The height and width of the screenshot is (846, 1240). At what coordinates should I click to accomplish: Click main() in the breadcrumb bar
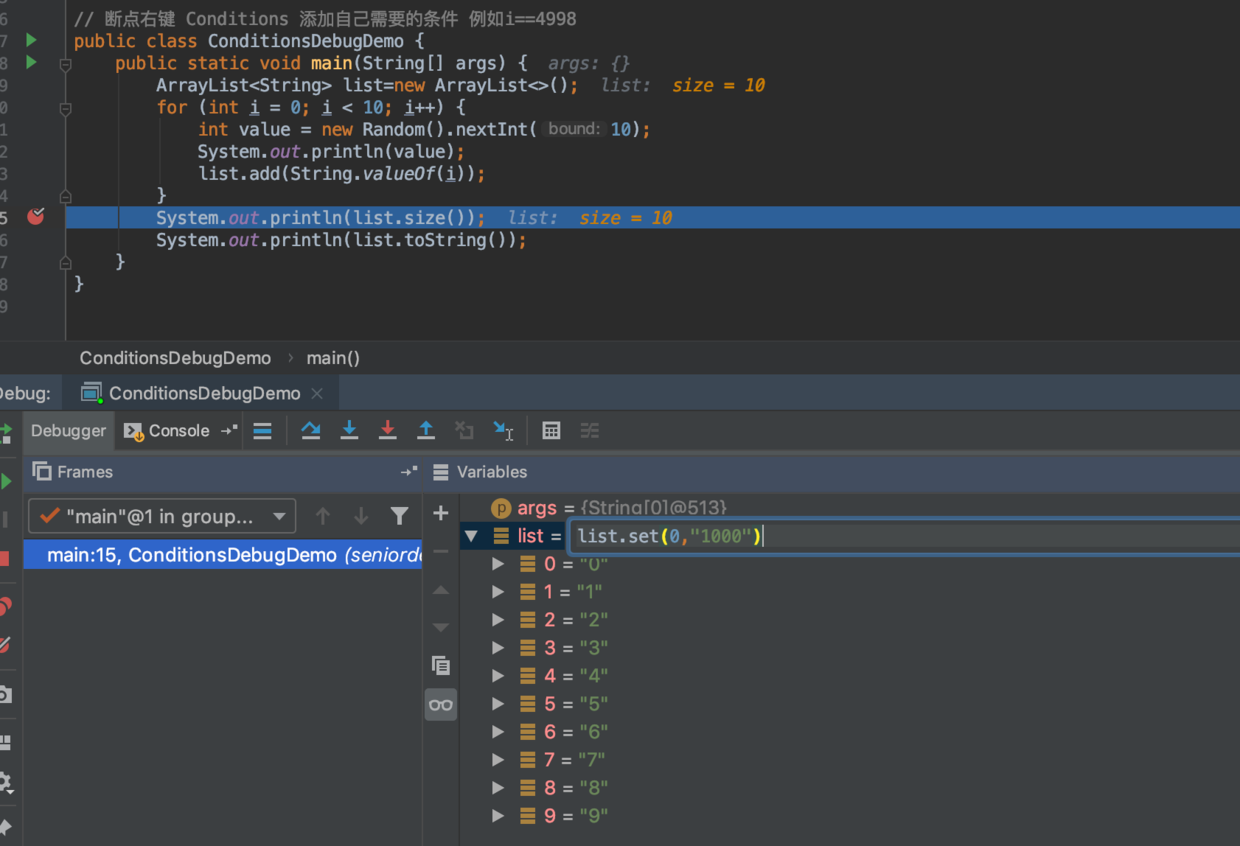(x=333, y=358)
